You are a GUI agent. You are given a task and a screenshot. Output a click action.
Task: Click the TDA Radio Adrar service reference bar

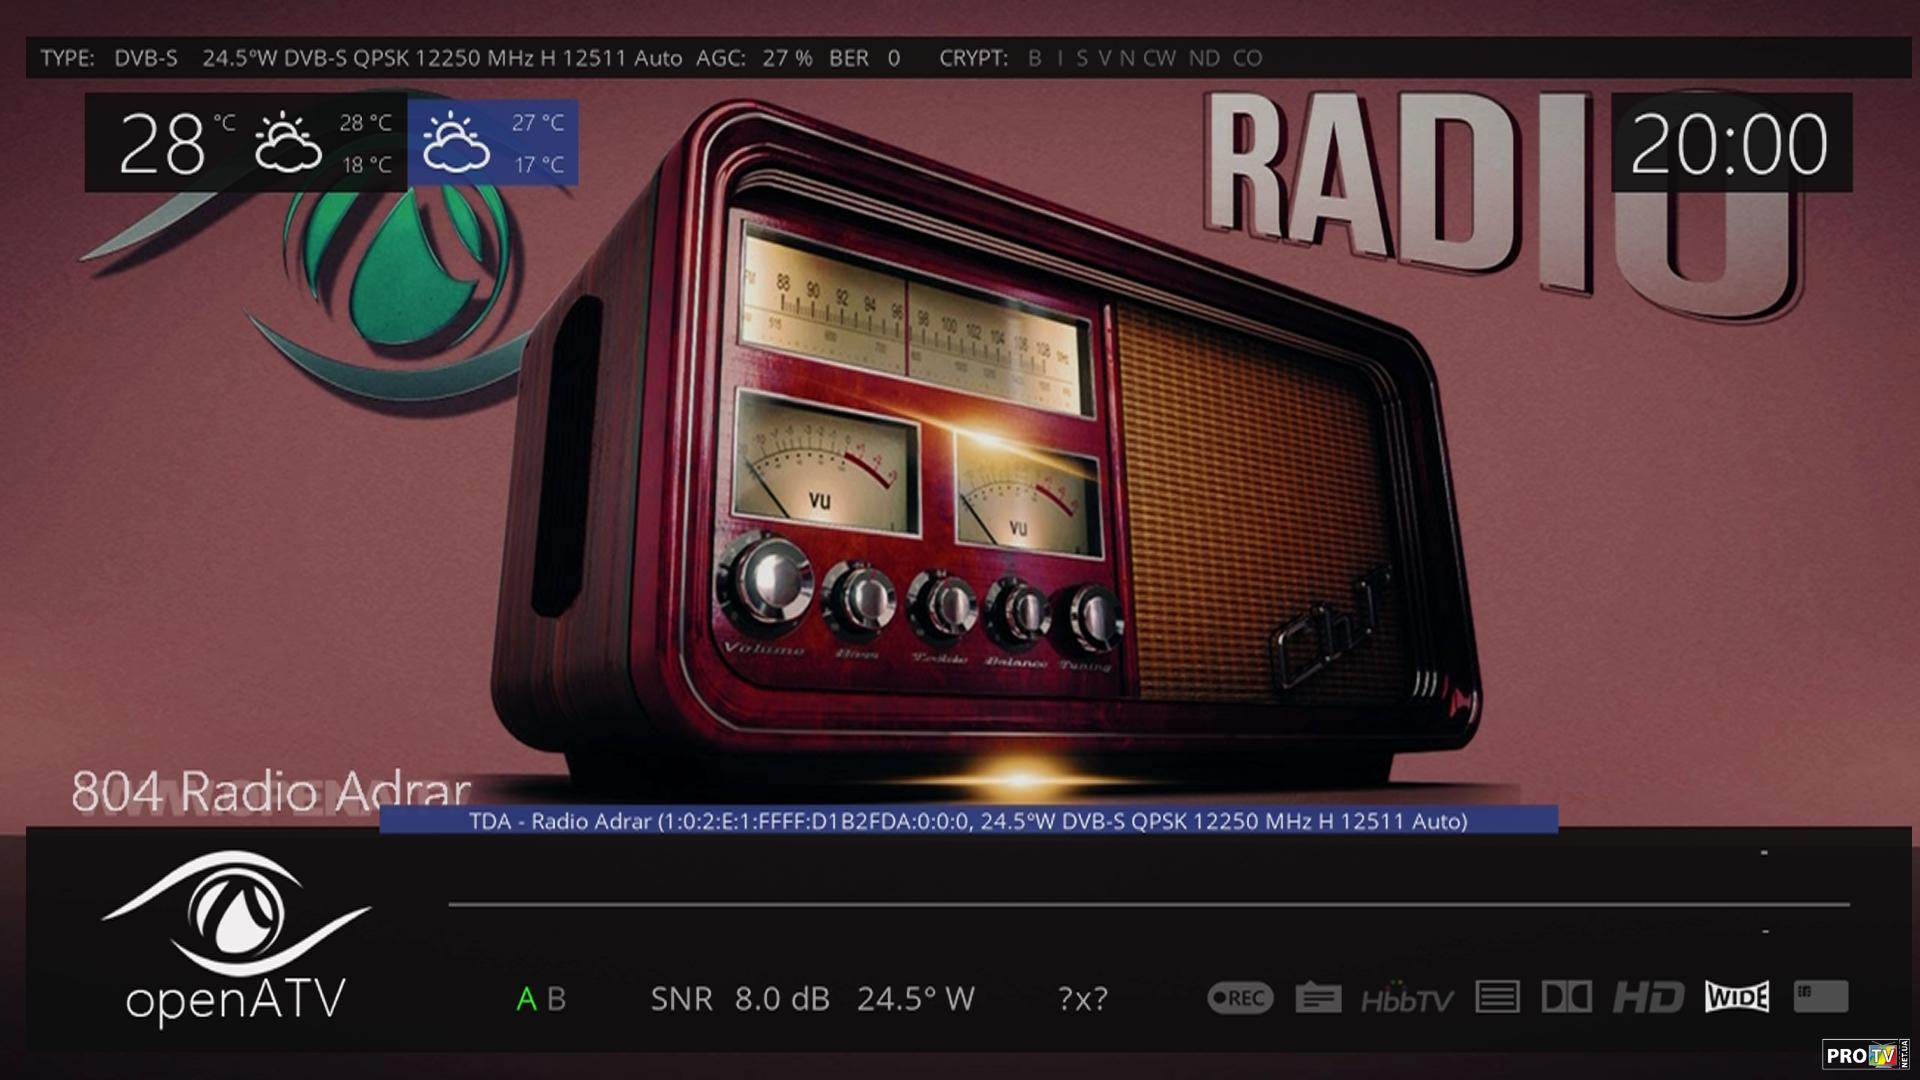pyautogui.click(x=968, y=821)
